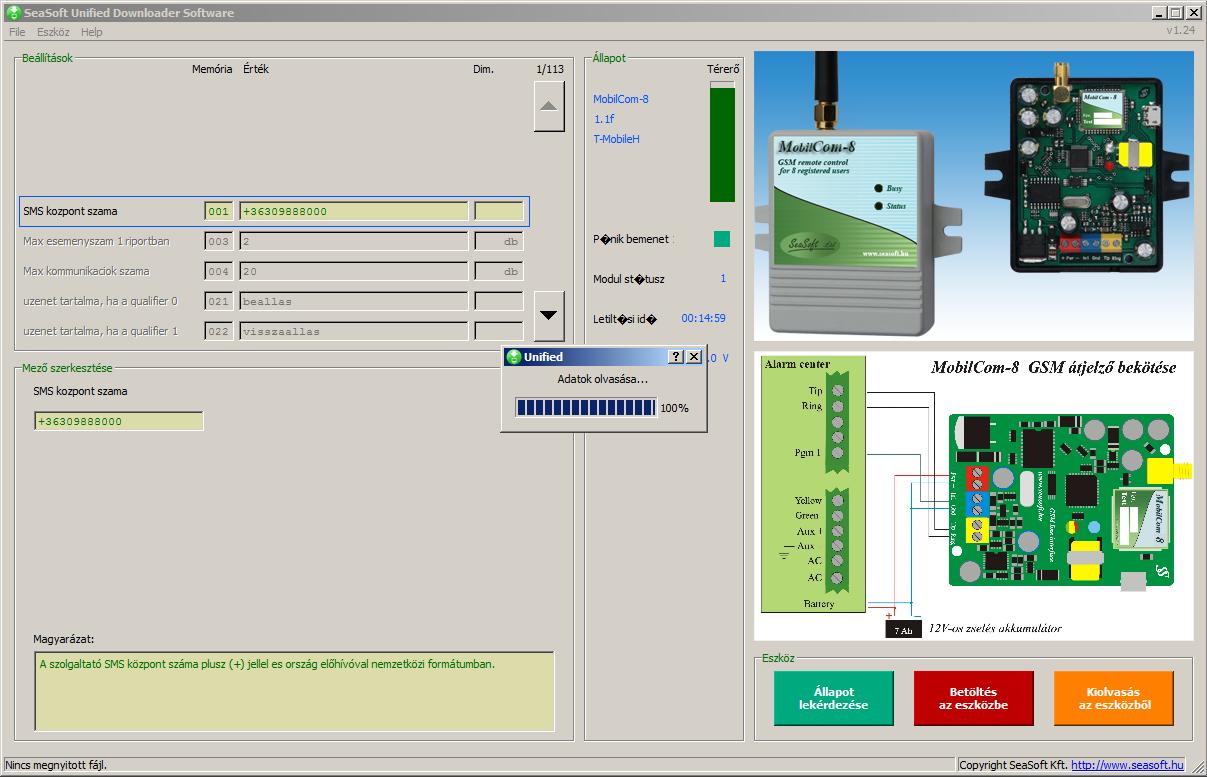Viewport: 1207px width, 777px height.
Task: Open the Help menu
Action: pyautogui.click(x=92, y=32)
